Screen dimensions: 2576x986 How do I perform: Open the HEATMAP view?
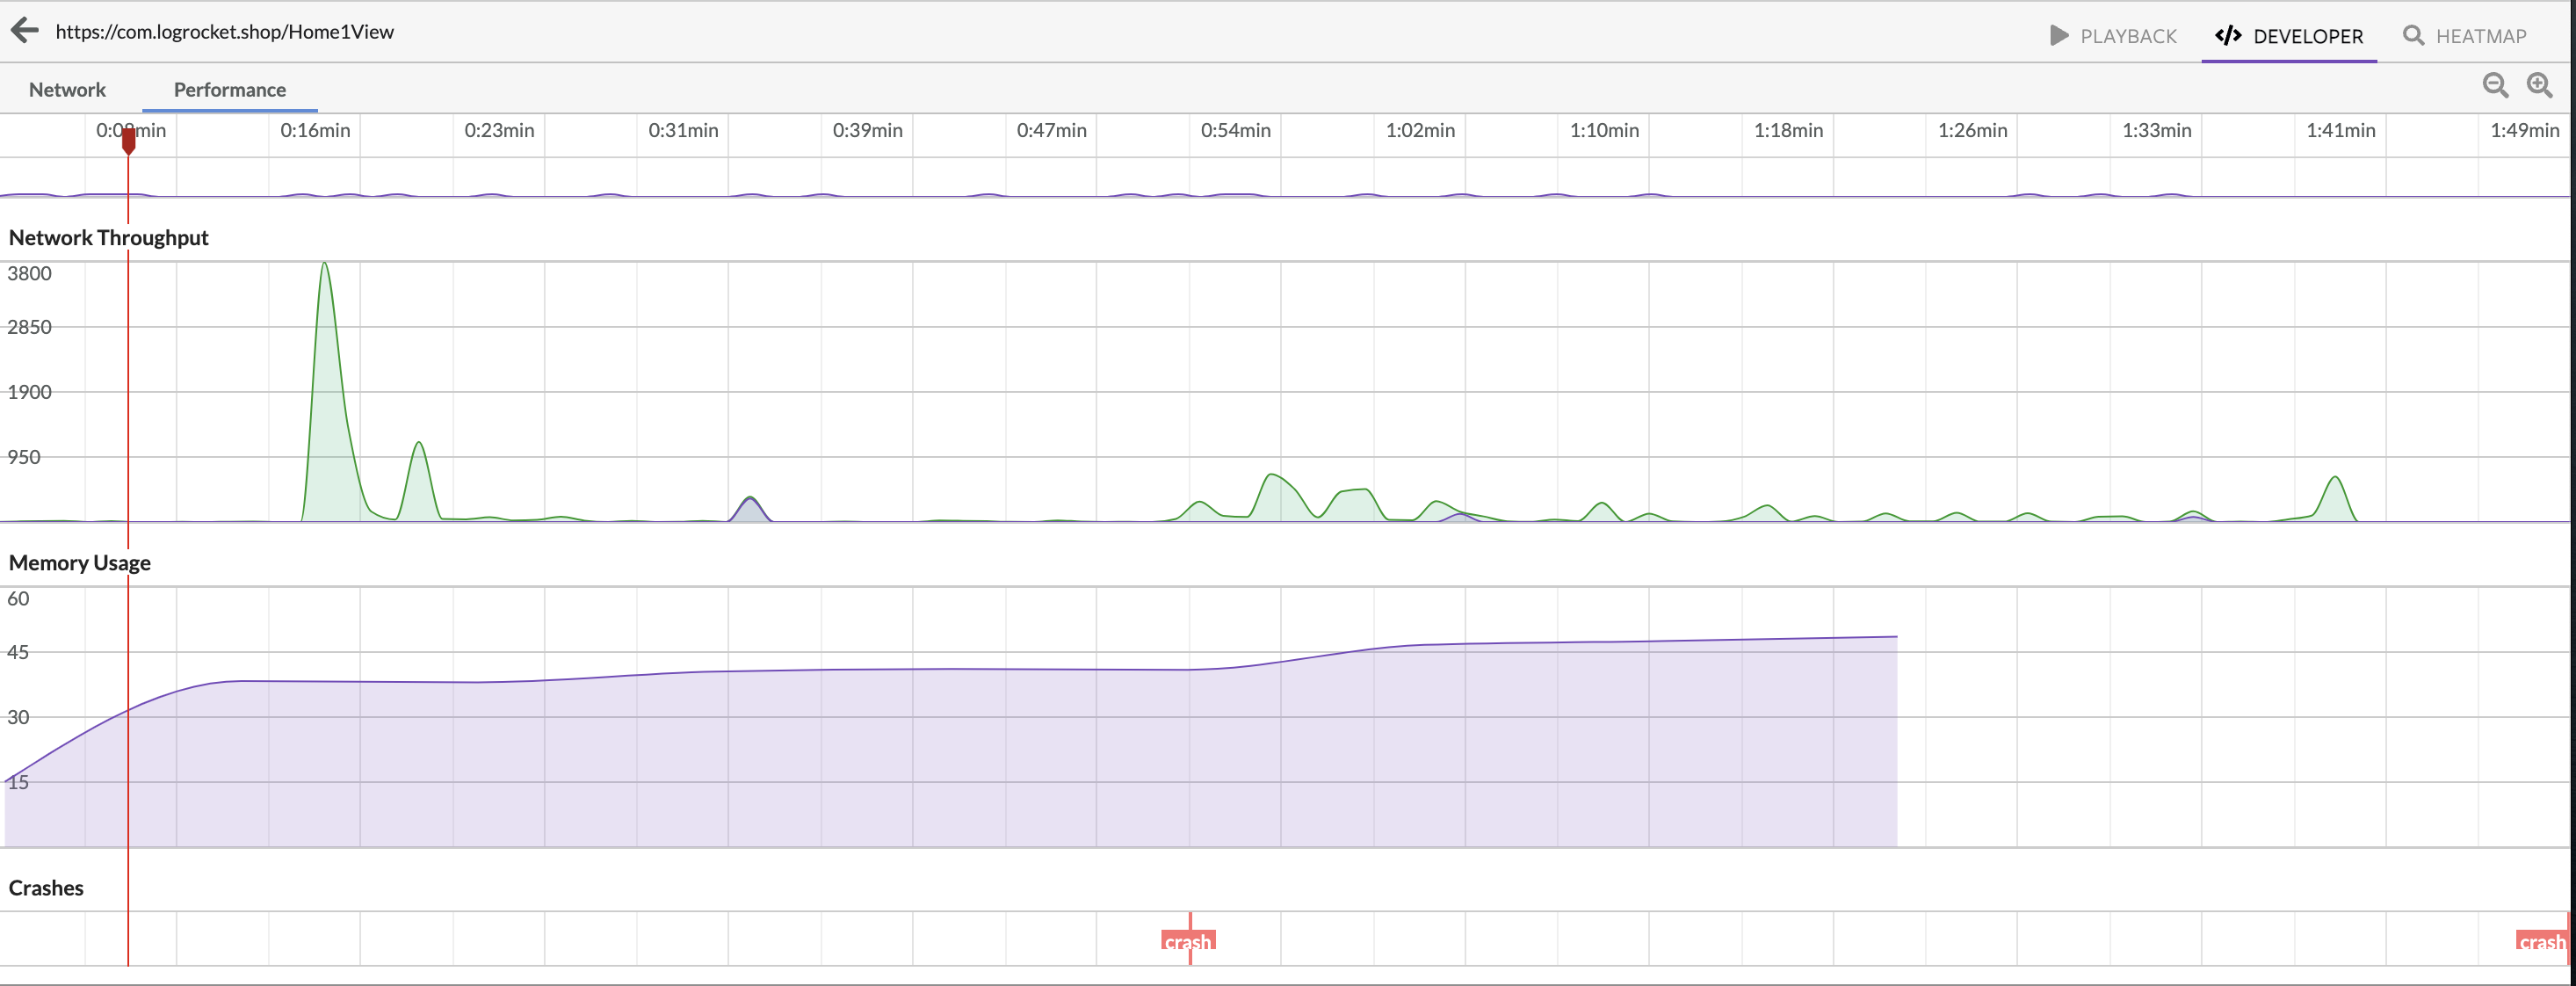click(2480, 36)
